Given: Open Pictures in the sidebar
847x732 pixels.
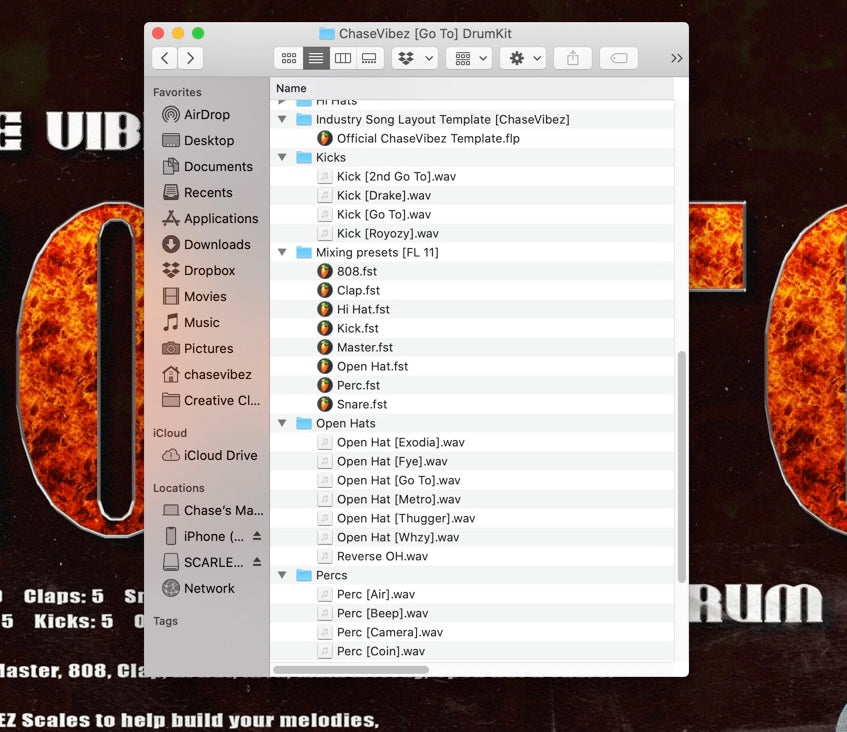Looking at the screenshot, I should [x=209, y=348].
